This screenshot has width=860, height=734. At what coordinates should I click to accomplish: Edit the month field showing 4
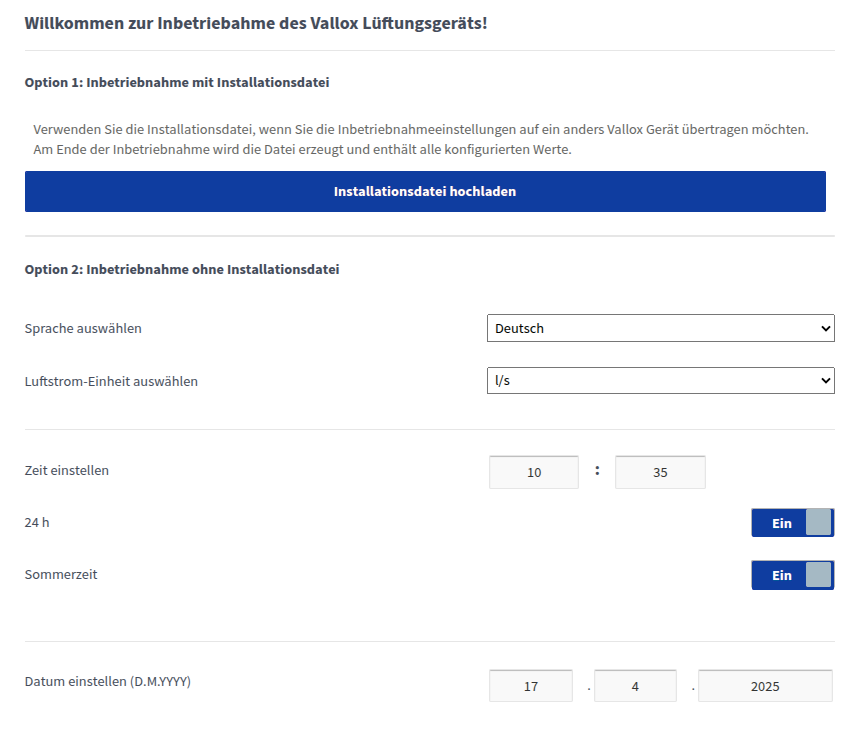635,687
